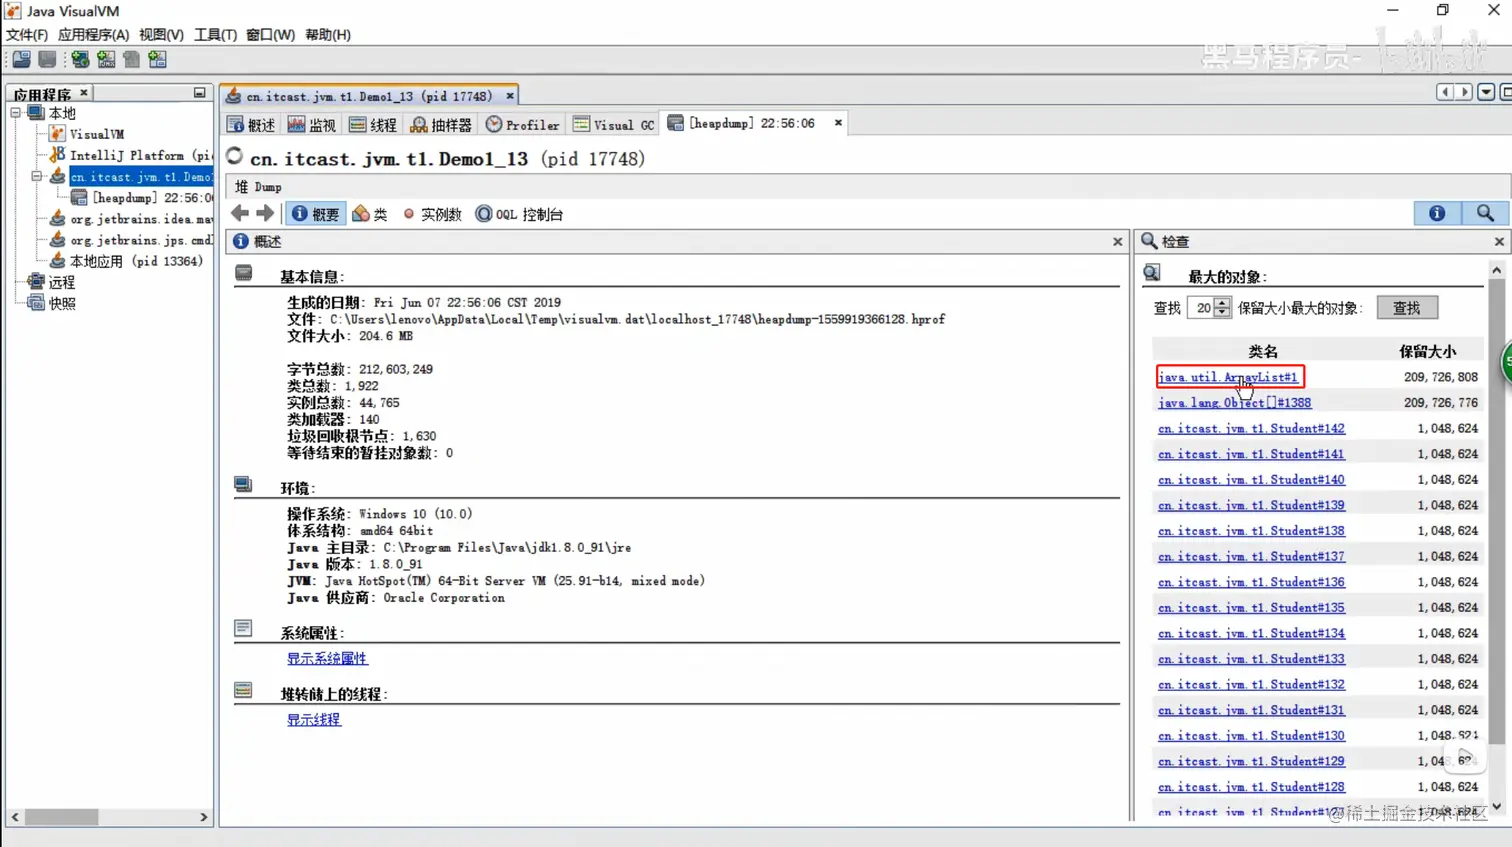Close the [heapdump] 22:56:06 tab
This screenshot has height=847, width=1512.
coord(838,123)
